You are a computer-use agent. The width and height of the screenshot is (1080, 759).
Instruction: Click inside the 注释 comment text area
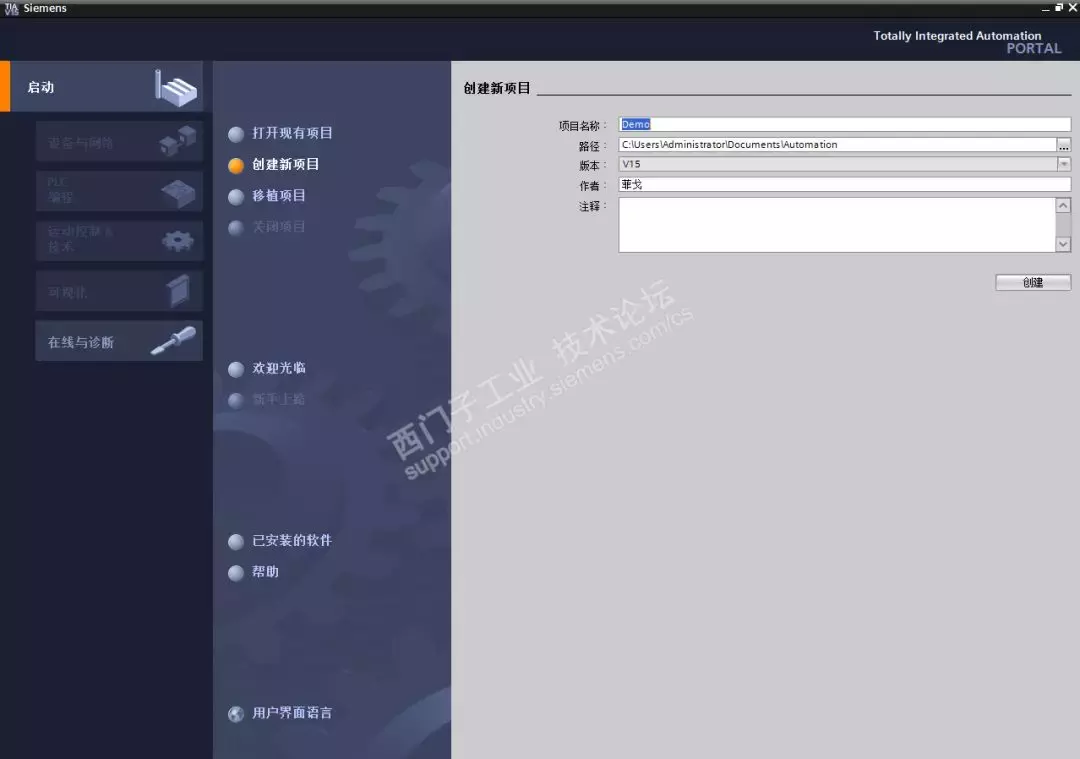837,225
